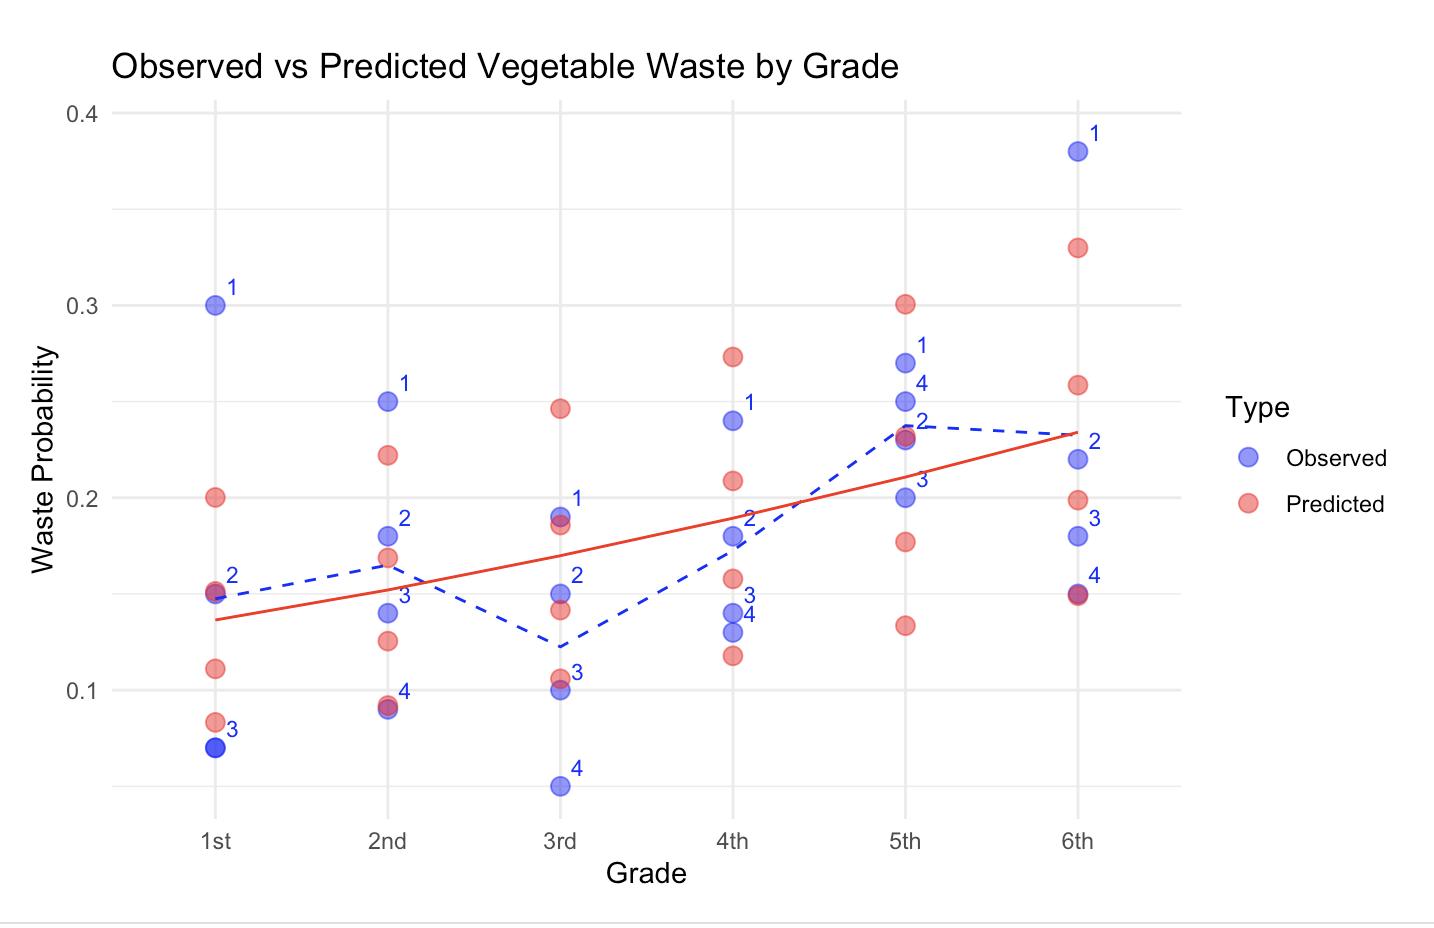Pick the highest predicted point at 5th grade

pyautogui.click(x=905, y=304)
